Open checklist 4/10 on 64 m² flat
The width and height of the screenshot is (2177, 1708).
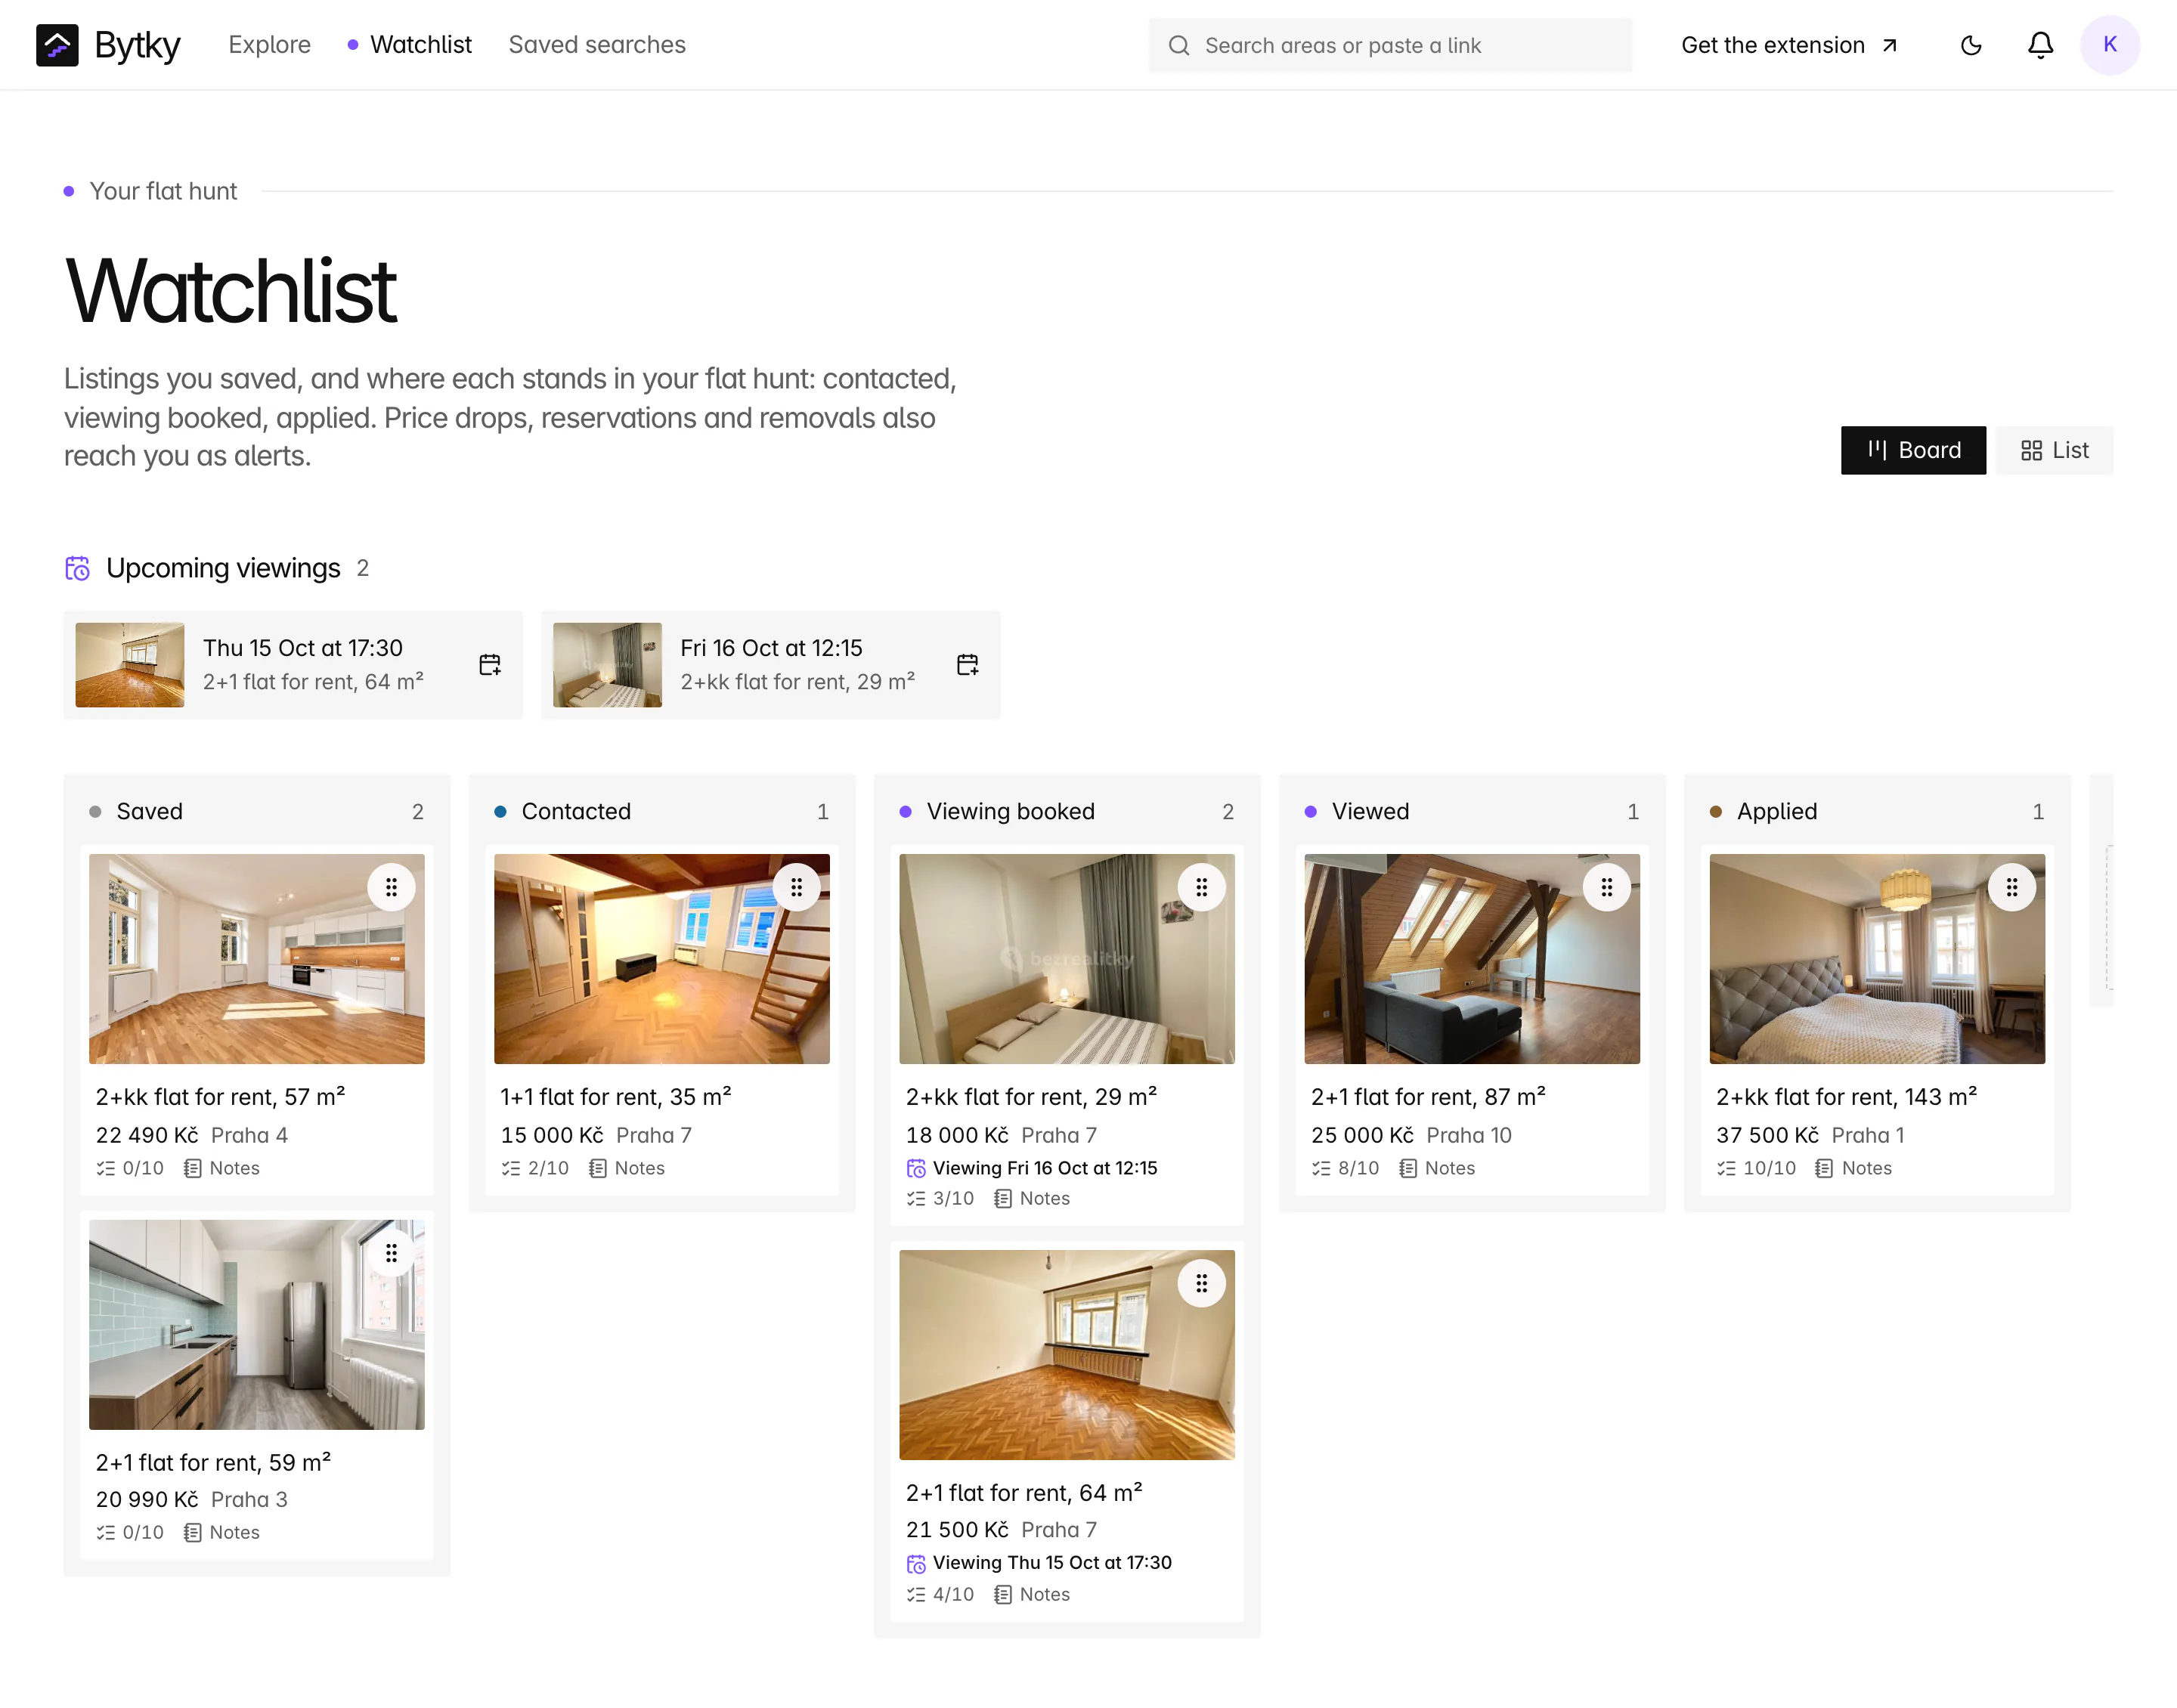[x=940, y=1594]
